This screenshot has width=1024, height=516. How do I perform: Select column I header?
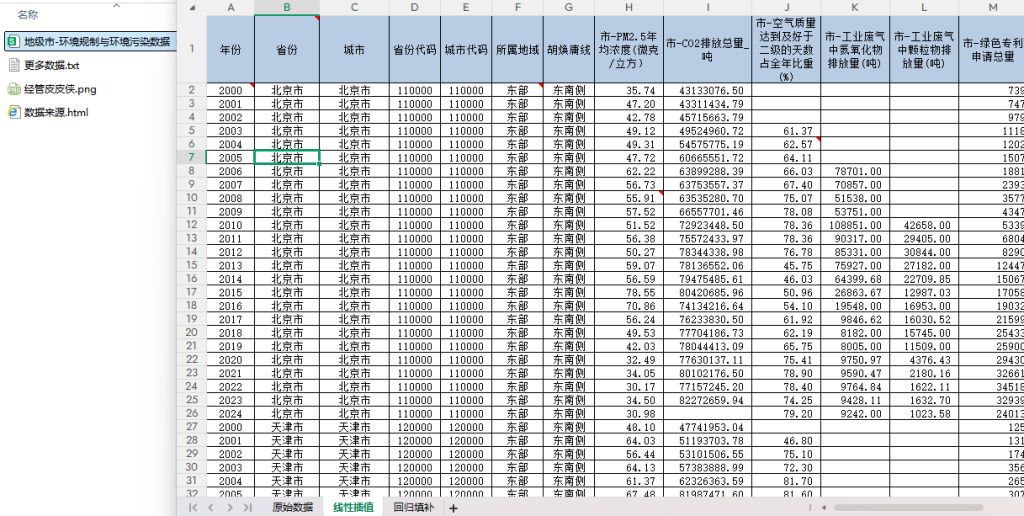coord(707,8)
